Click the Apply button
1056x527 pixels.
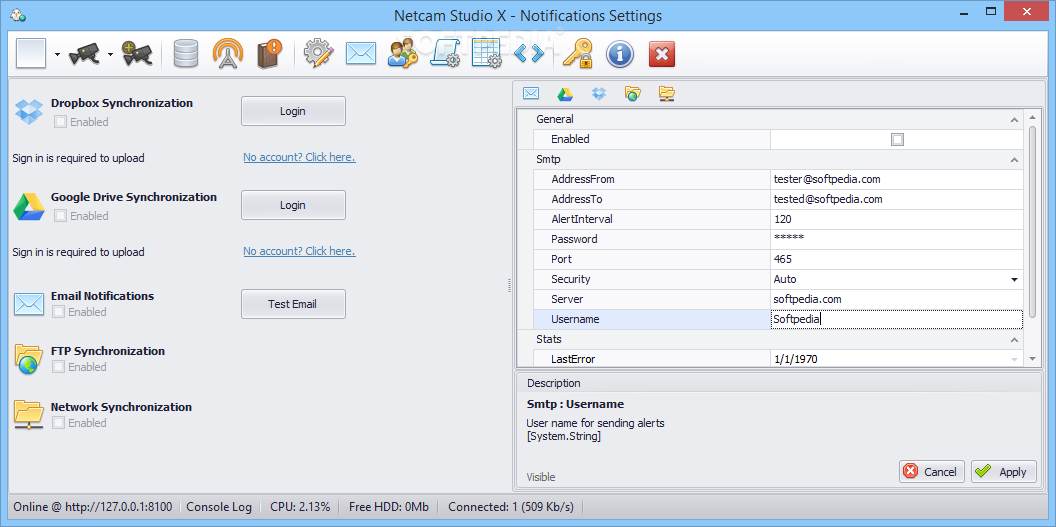(1003, 472)
